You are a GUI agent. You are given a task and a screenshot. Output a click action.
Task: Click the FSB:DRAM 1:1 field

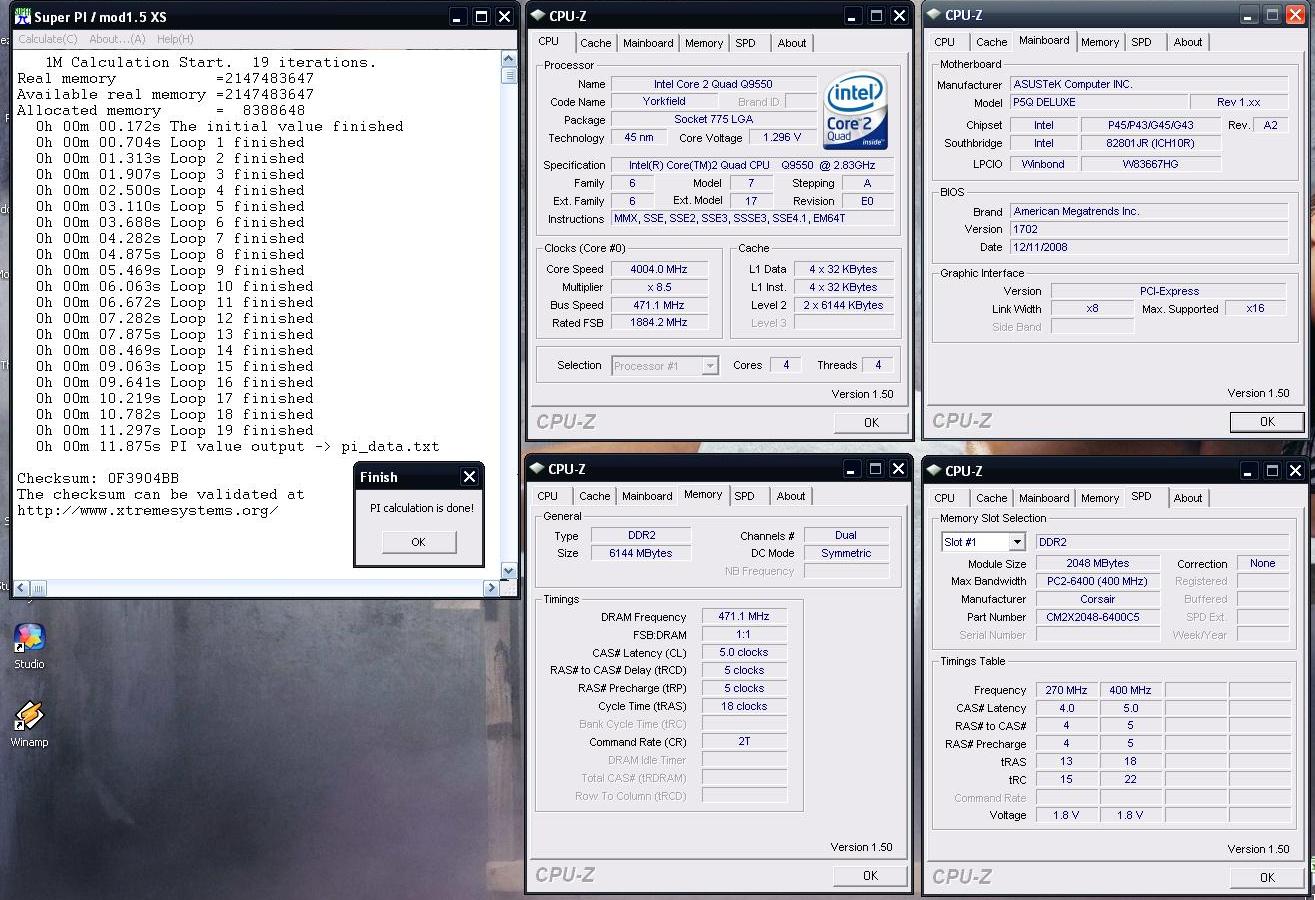coord(744,635)
